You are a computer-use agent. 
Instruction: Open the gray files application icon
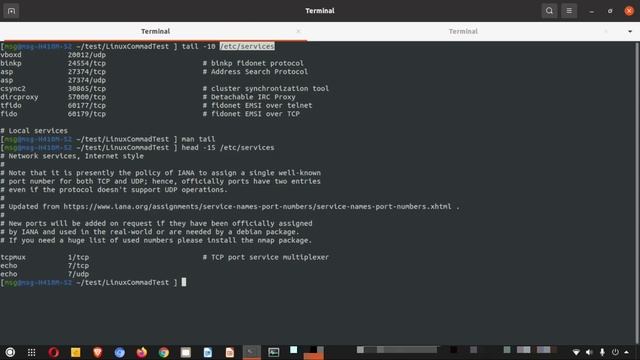coord(186,352)
